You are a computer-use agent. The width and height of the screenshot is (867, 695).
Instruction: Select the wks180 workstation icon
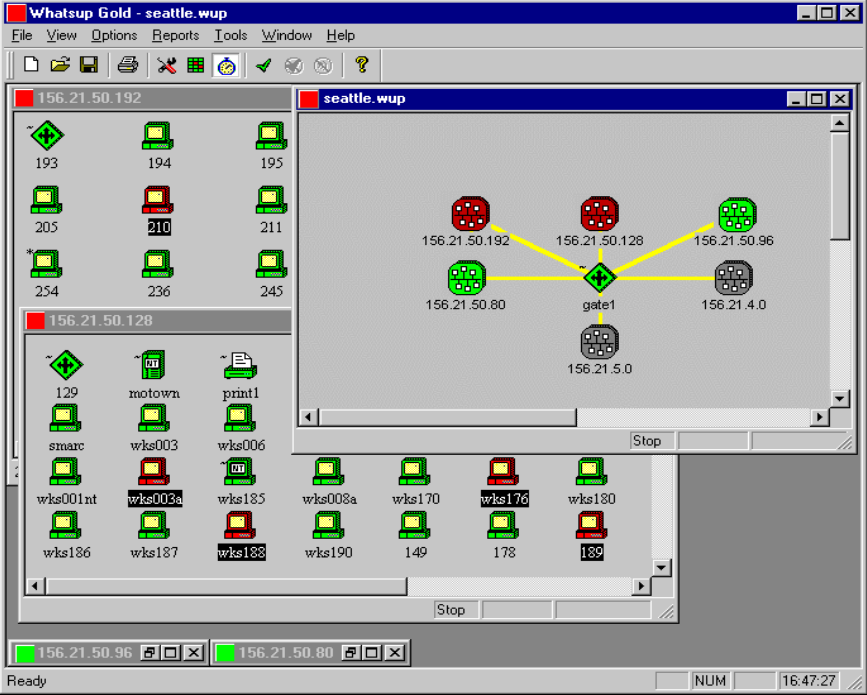click(591, 472)
